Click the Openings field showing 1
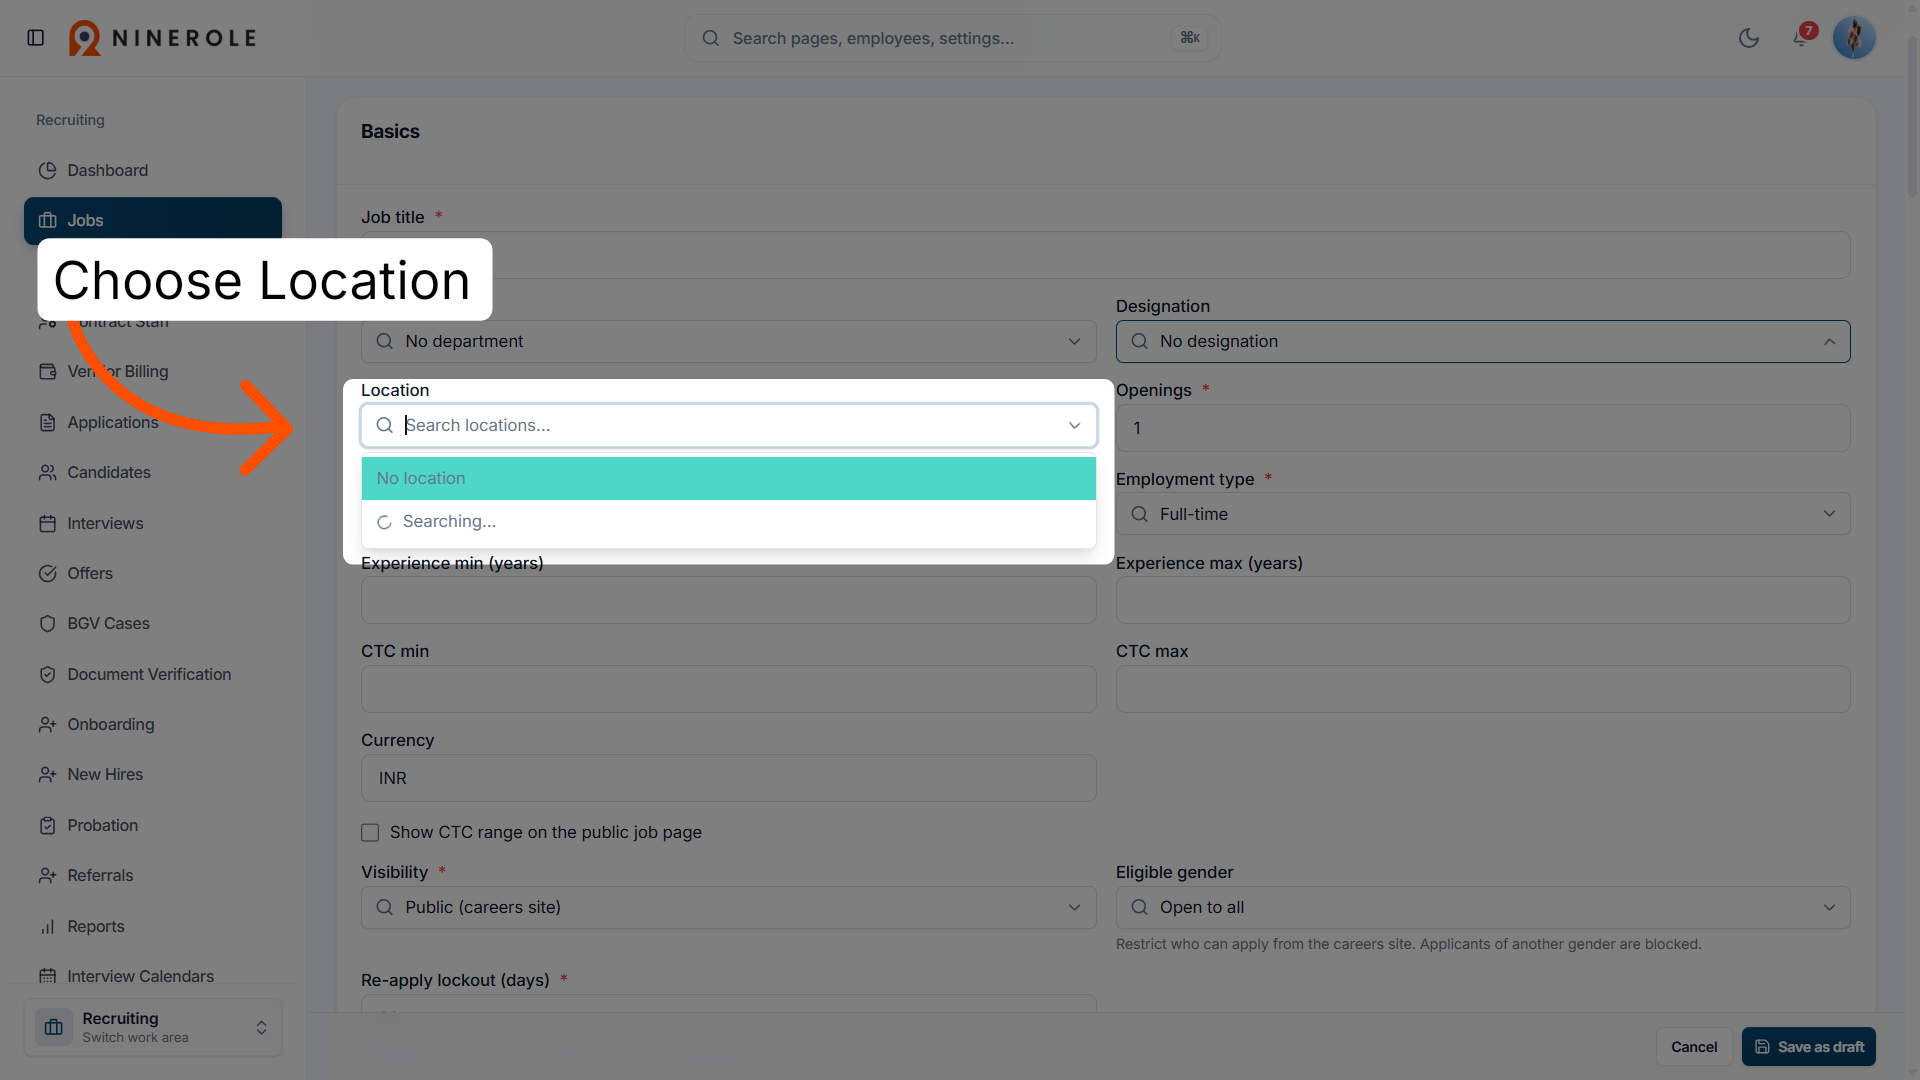 coord(1483,428)
